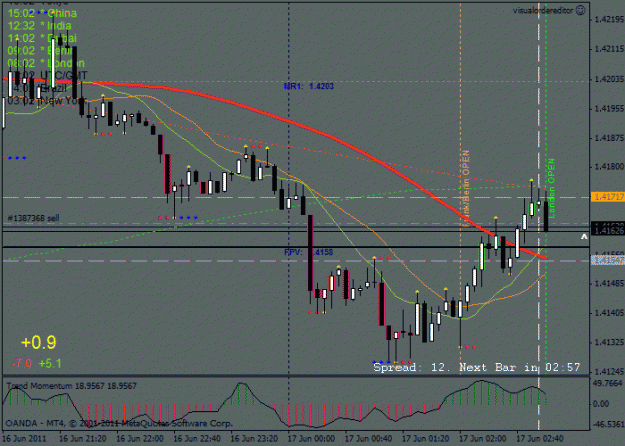Image resolution: width=625 pixels, height=446 pixels.
Task: Click '17 Jun 01:20' on the time axis
Action: click(426, 439)
